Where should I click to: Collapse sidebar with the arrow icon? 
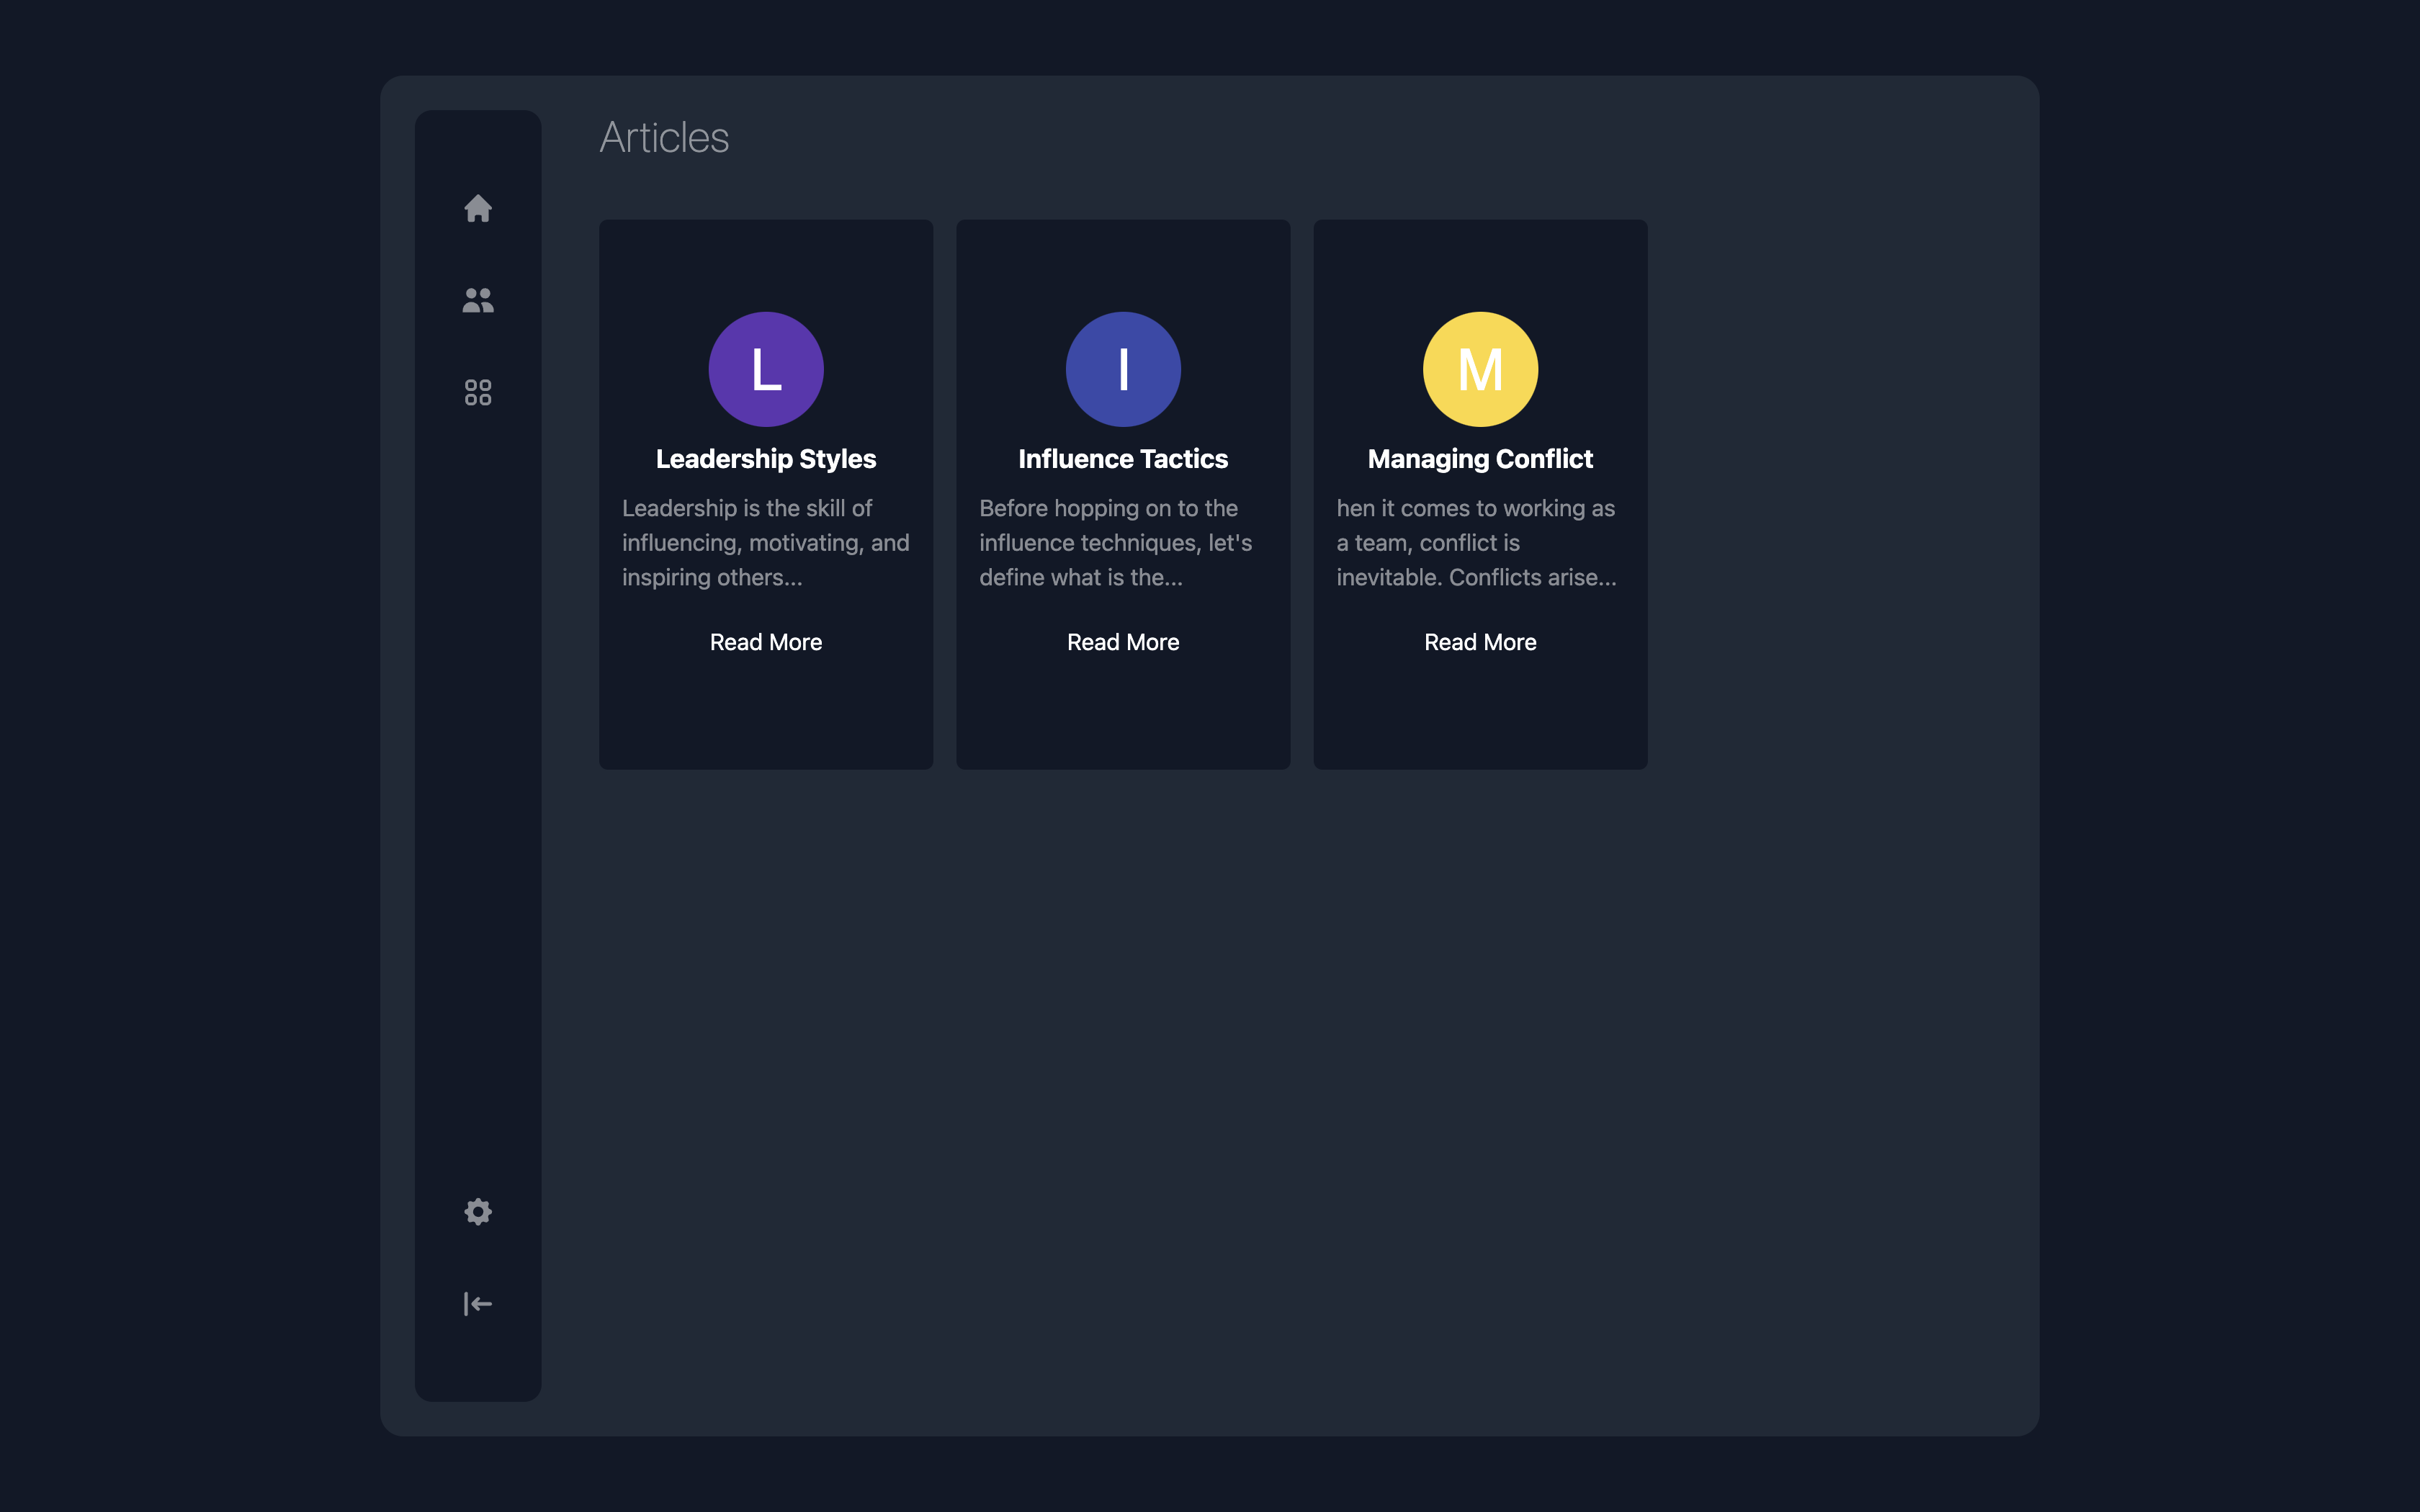click(478, 1303)
